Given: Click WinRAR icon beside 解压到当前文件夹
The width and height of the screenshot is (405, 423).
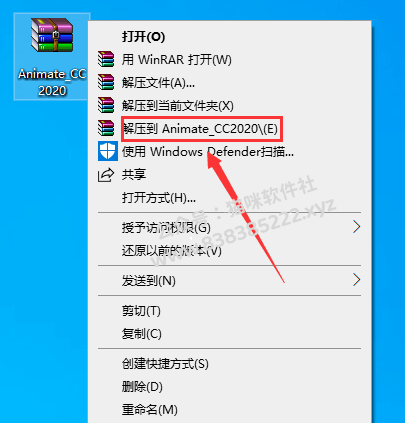Looking at the screenshot, I should [x=106, y=105].
